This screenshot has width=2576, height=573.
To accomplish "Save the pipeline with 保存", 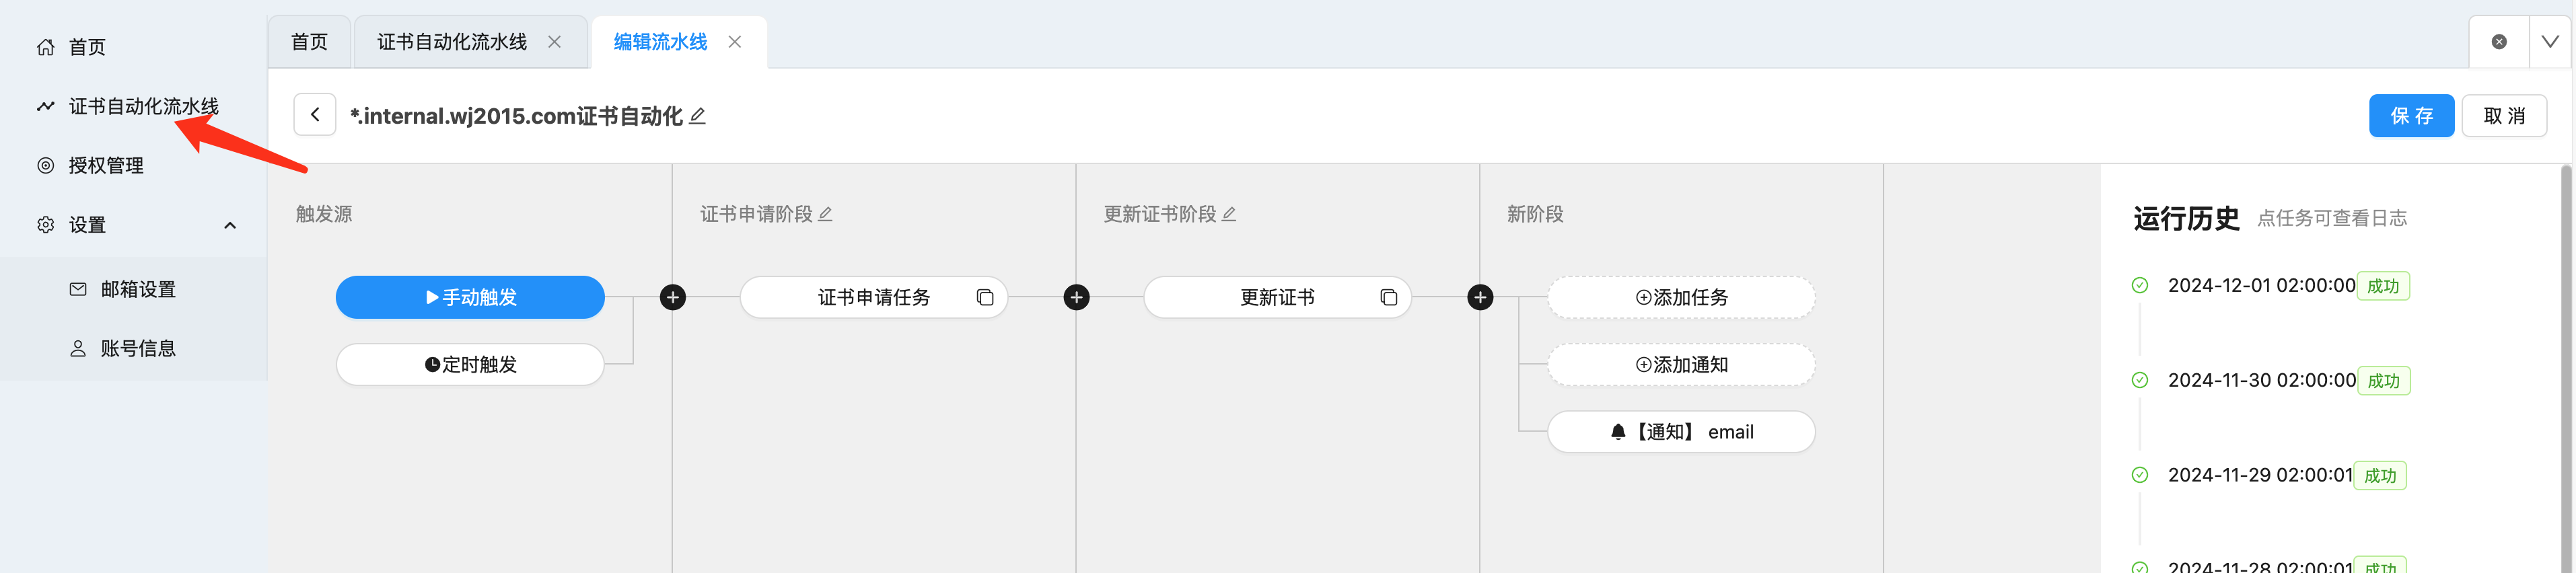I will coord(2411,116).
